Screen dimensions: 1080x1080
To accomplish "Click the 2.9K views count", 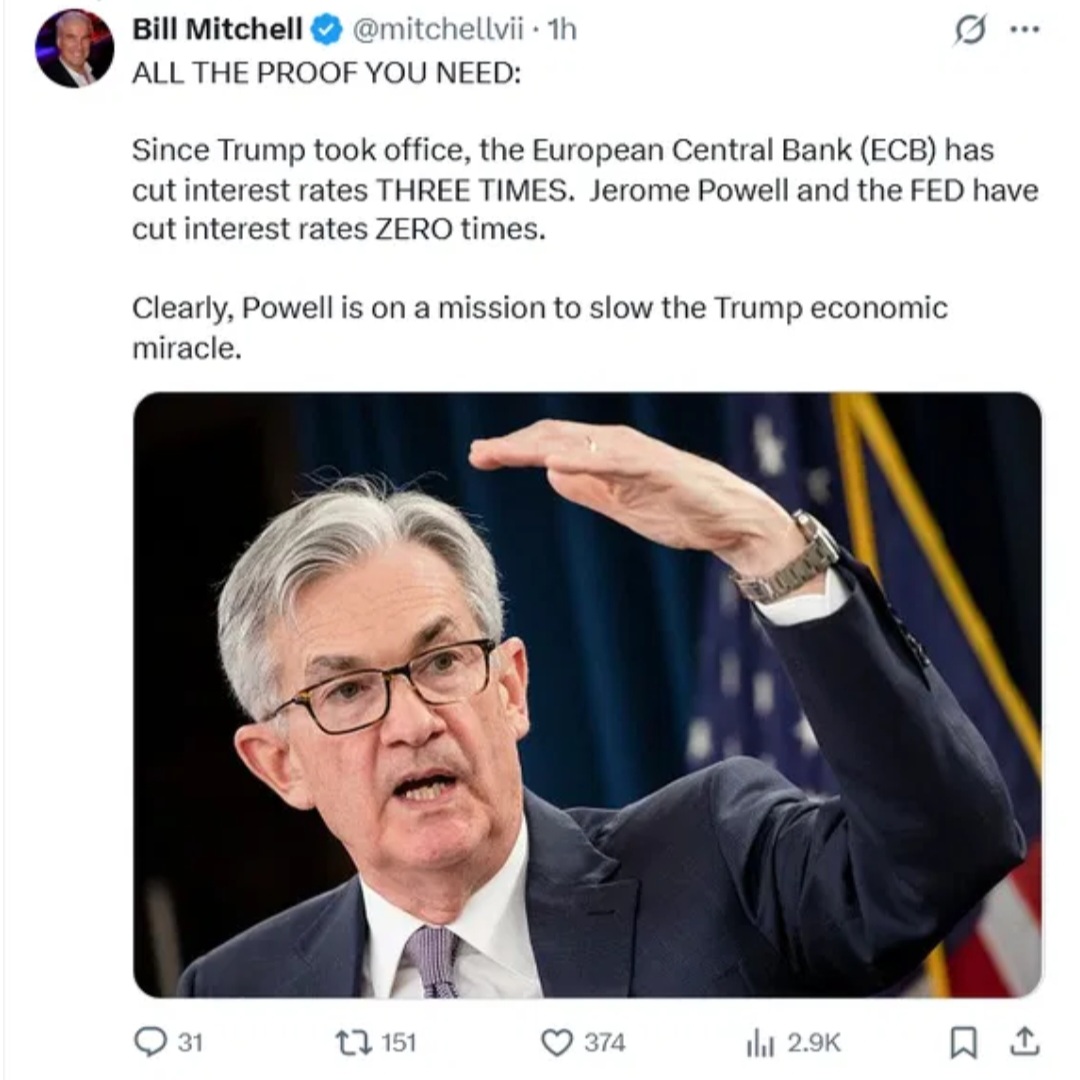I will click(813, 1042).
